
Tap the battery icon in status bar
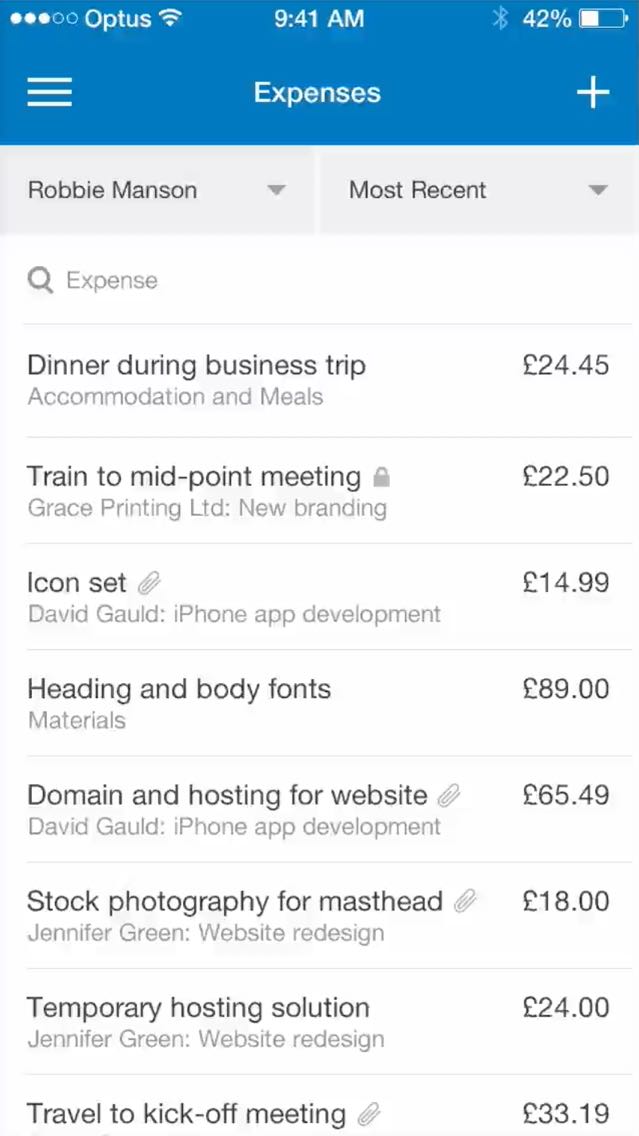[602, 19]
